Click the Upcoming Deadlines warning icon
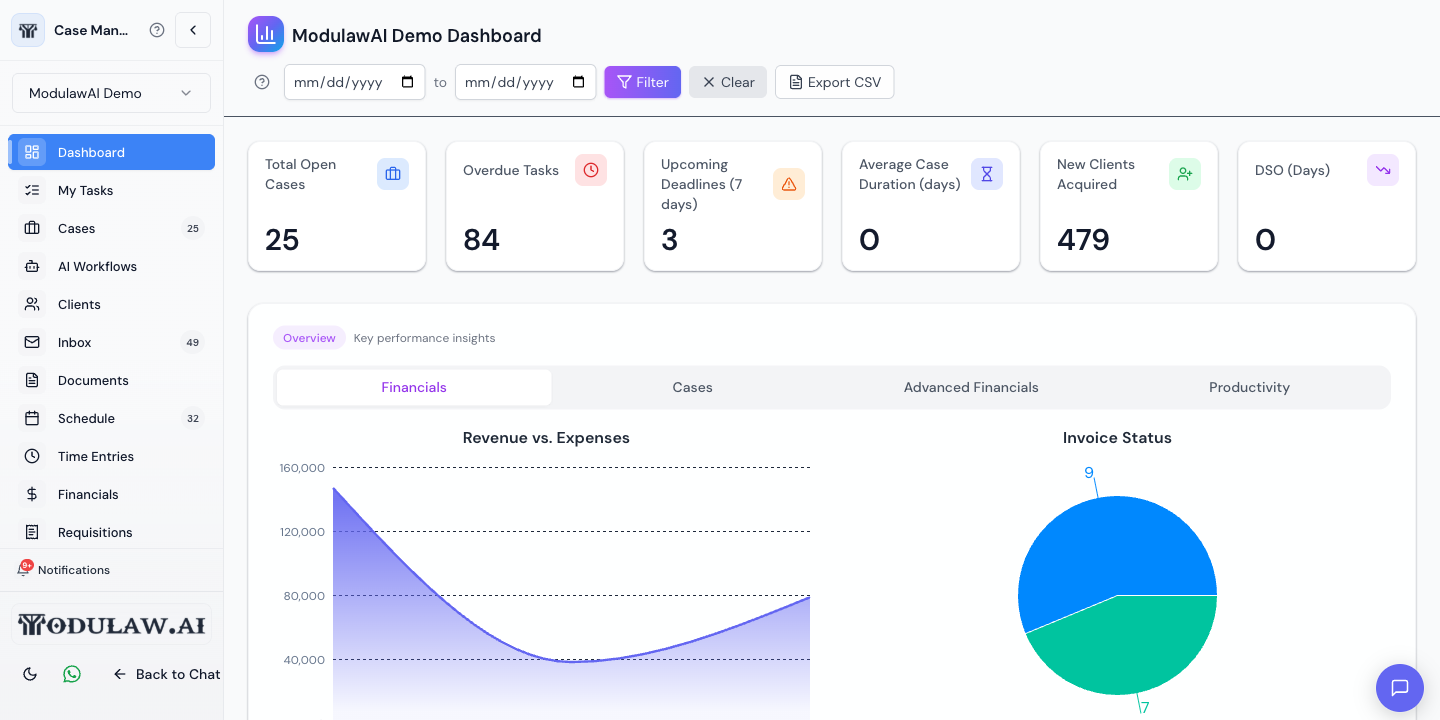1440x720 pixels. tap(789, 184)
